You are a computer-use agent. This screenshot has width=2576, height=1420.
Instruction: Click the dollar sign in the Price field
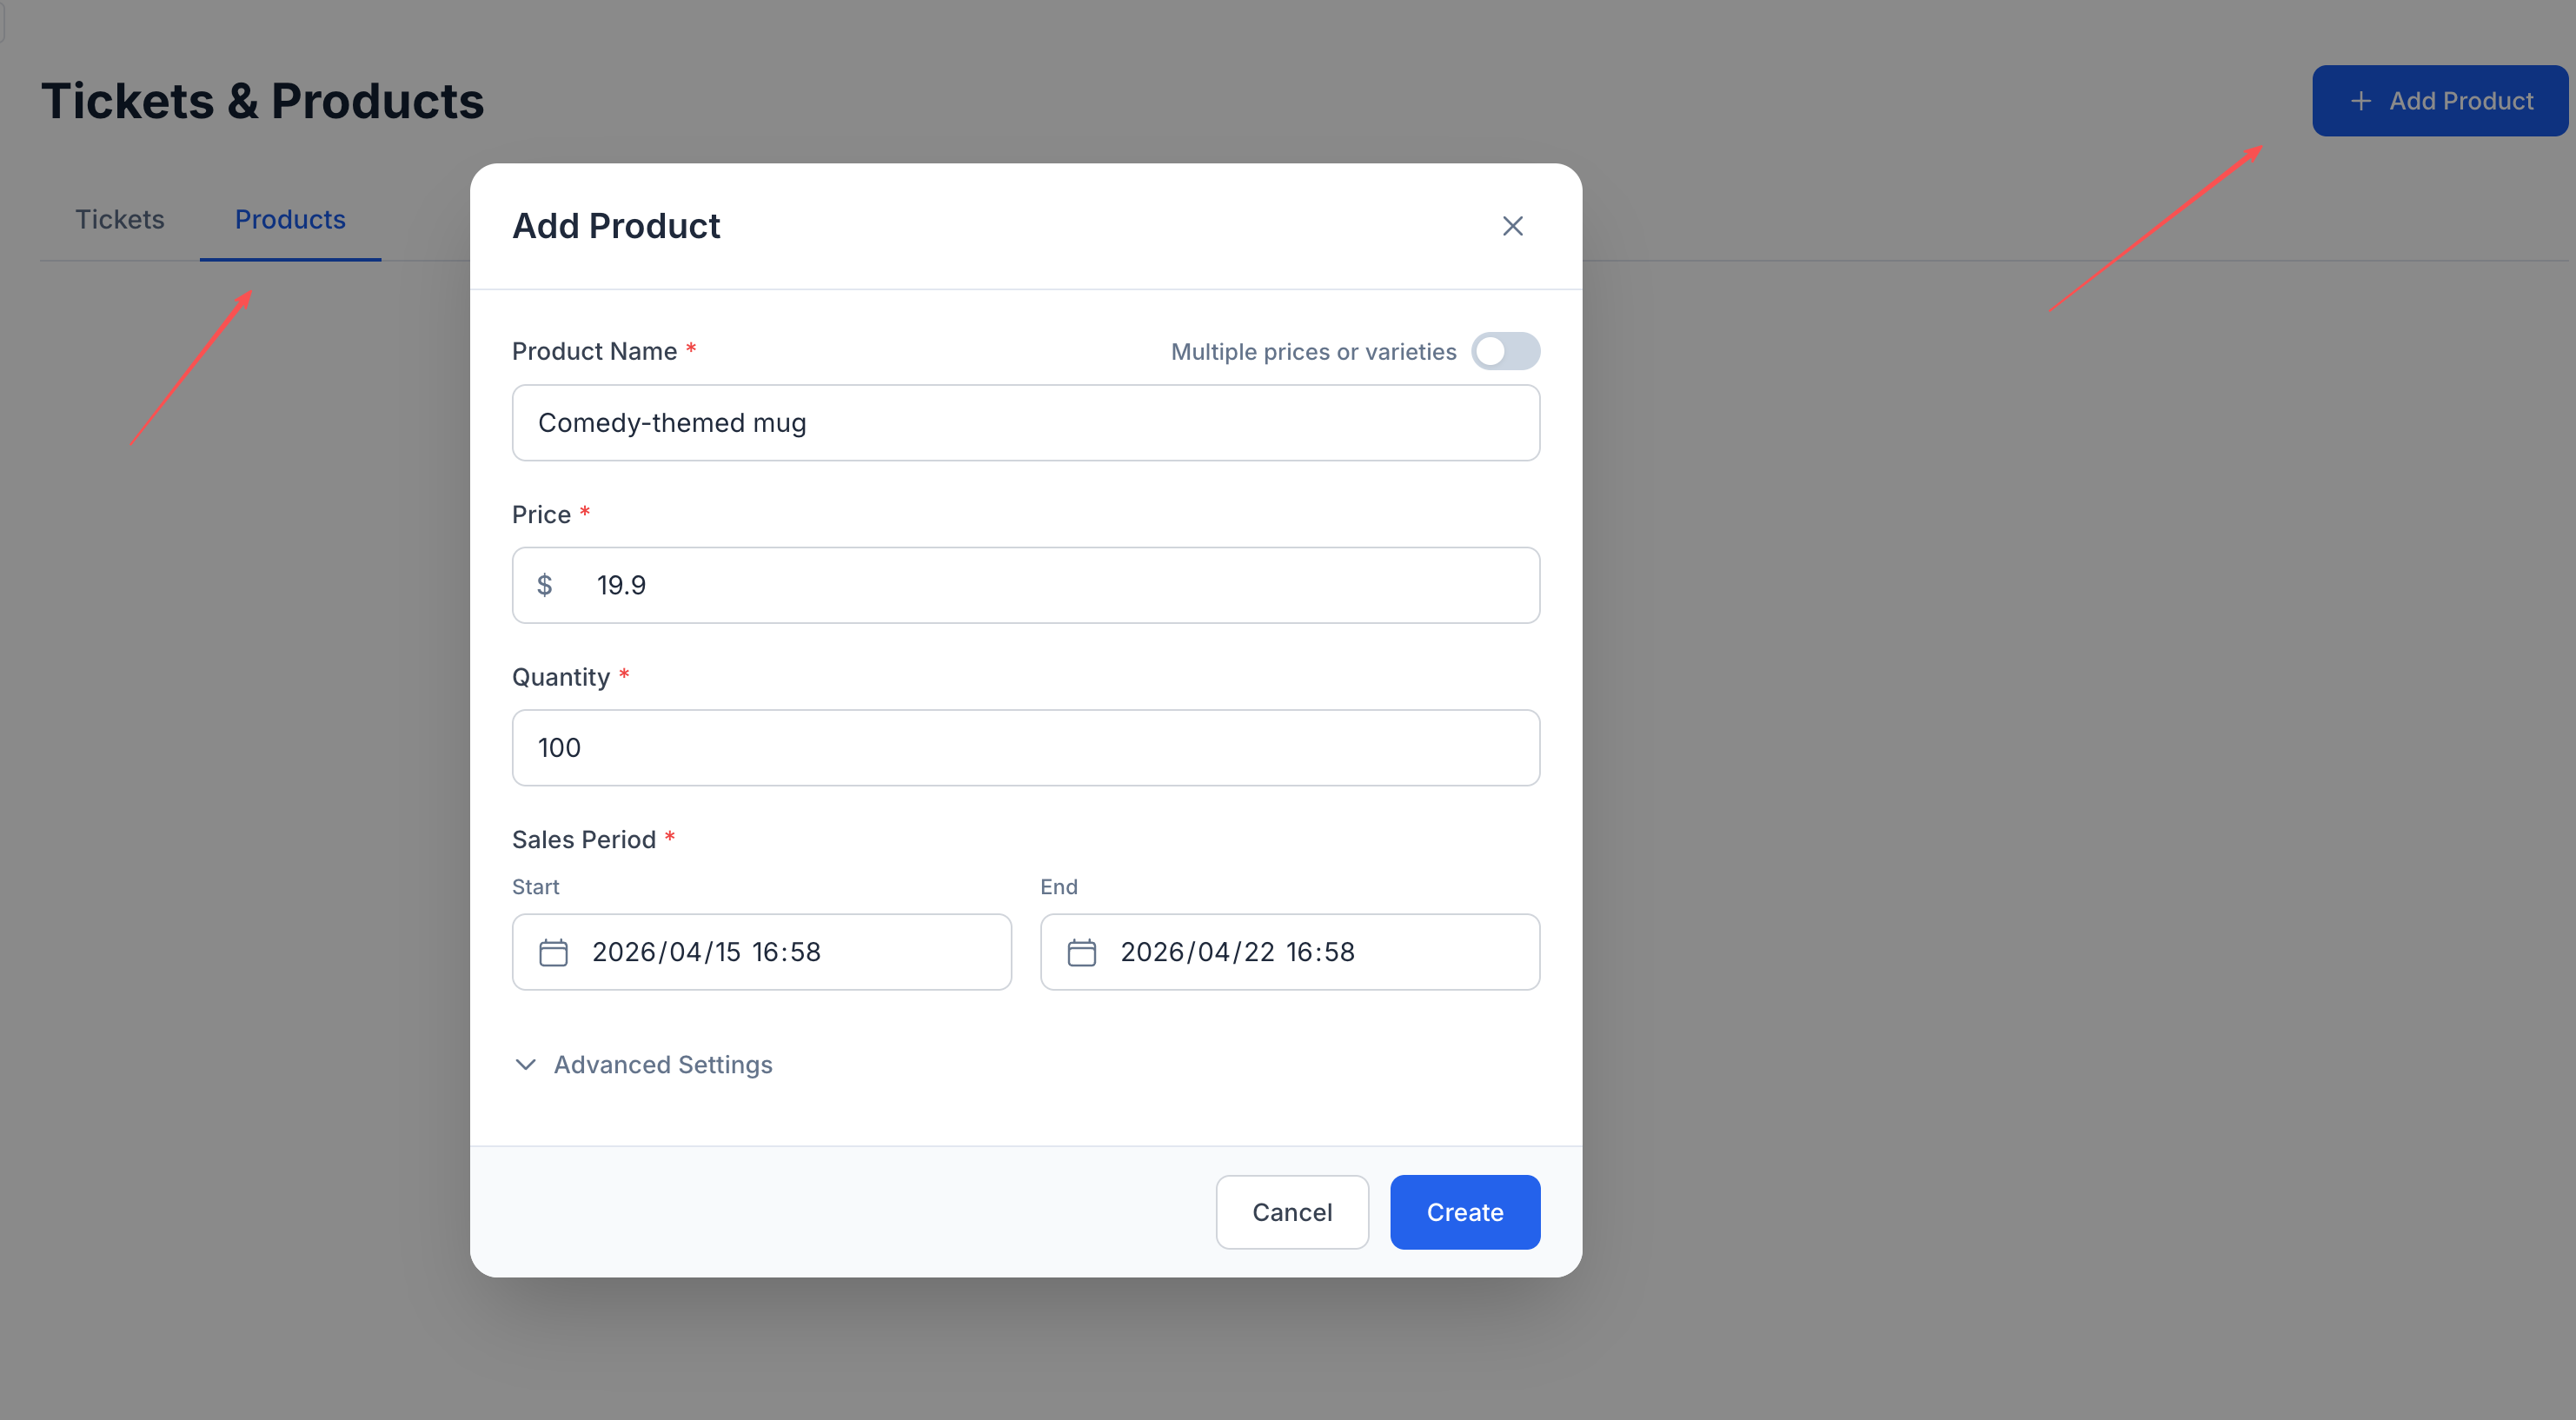tap(546, 585)
